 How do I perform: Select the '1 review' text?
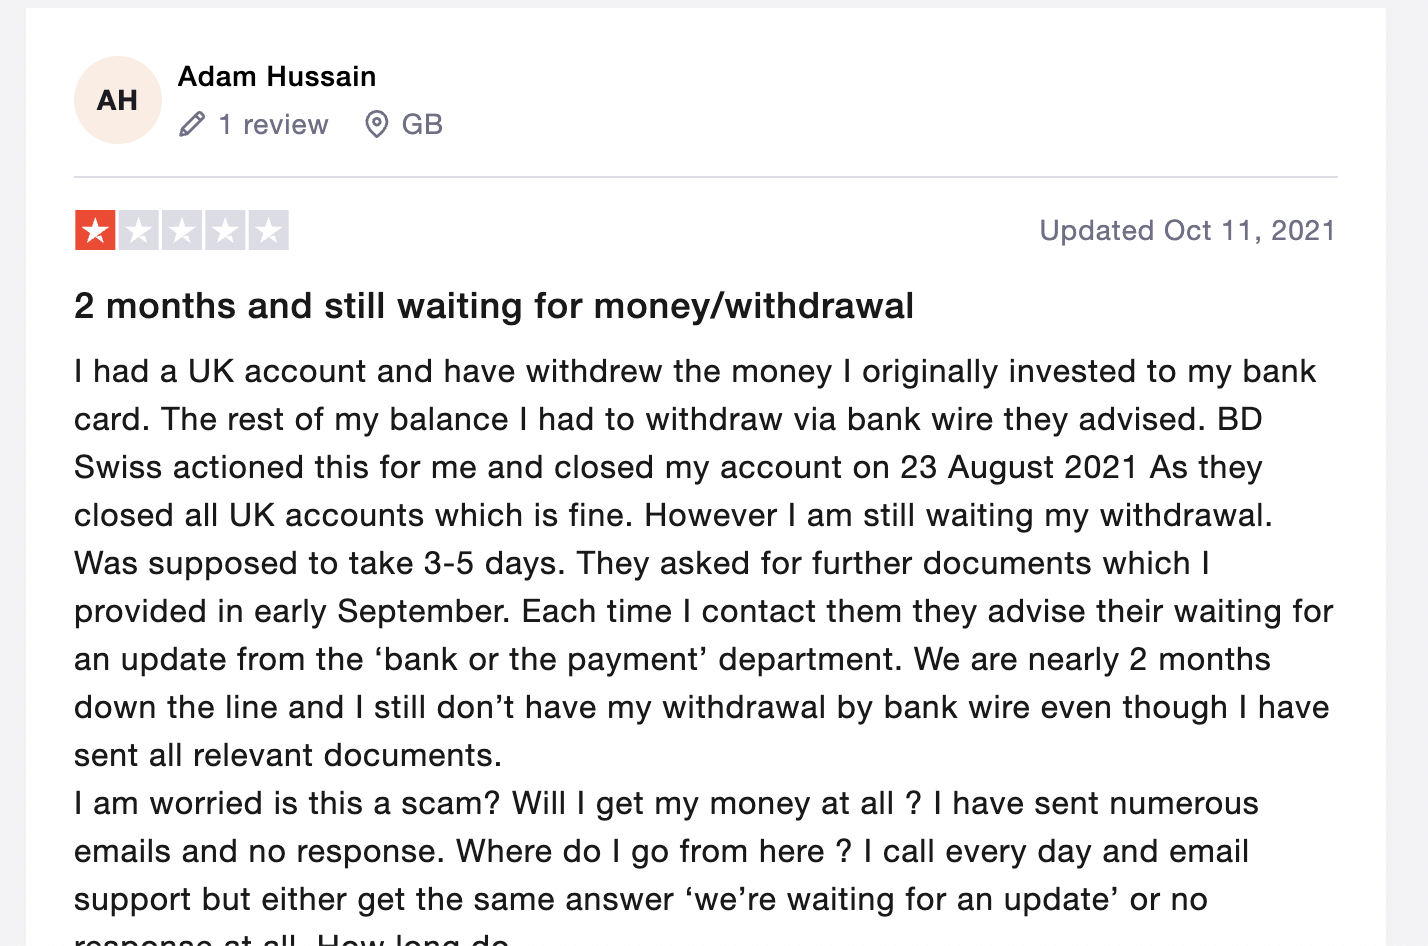tap(273, 125)
